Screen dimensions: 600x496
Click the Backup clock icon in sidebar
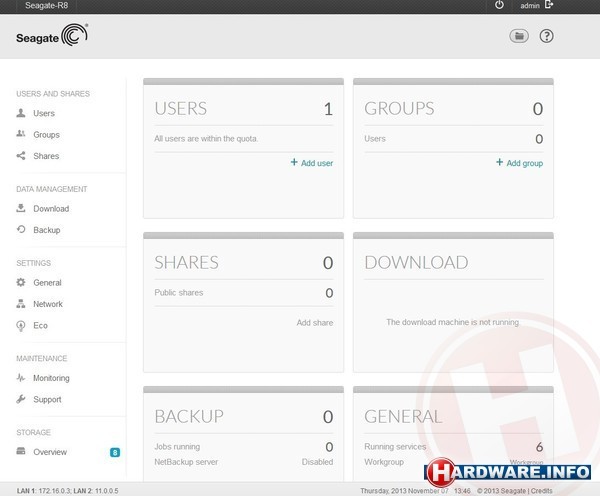[21, 230]
